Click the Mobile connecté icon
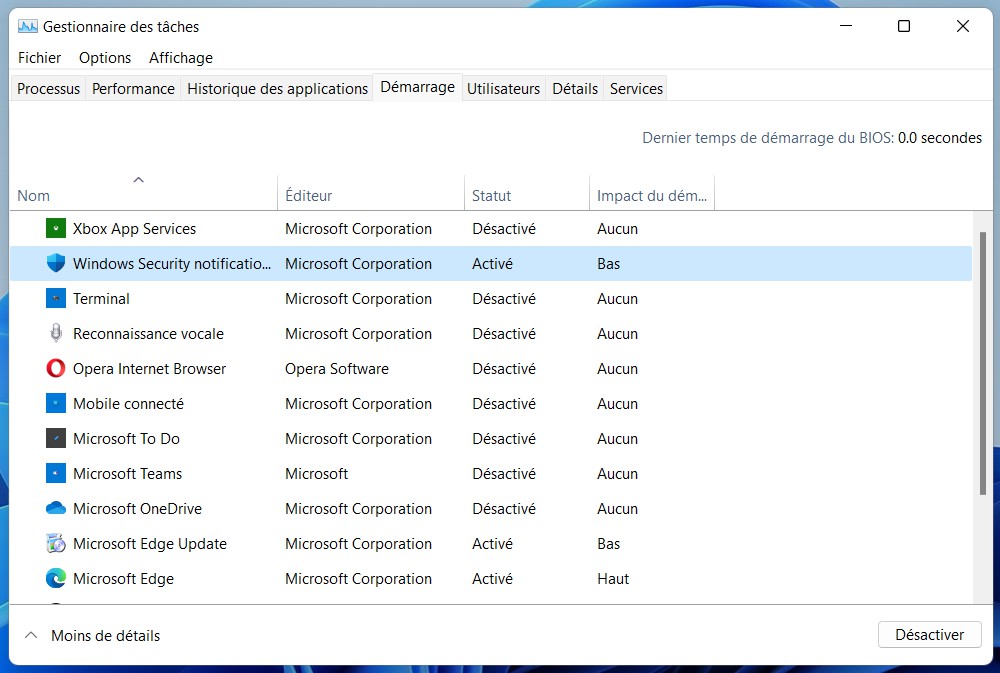1000x673 pixels. 55,403
